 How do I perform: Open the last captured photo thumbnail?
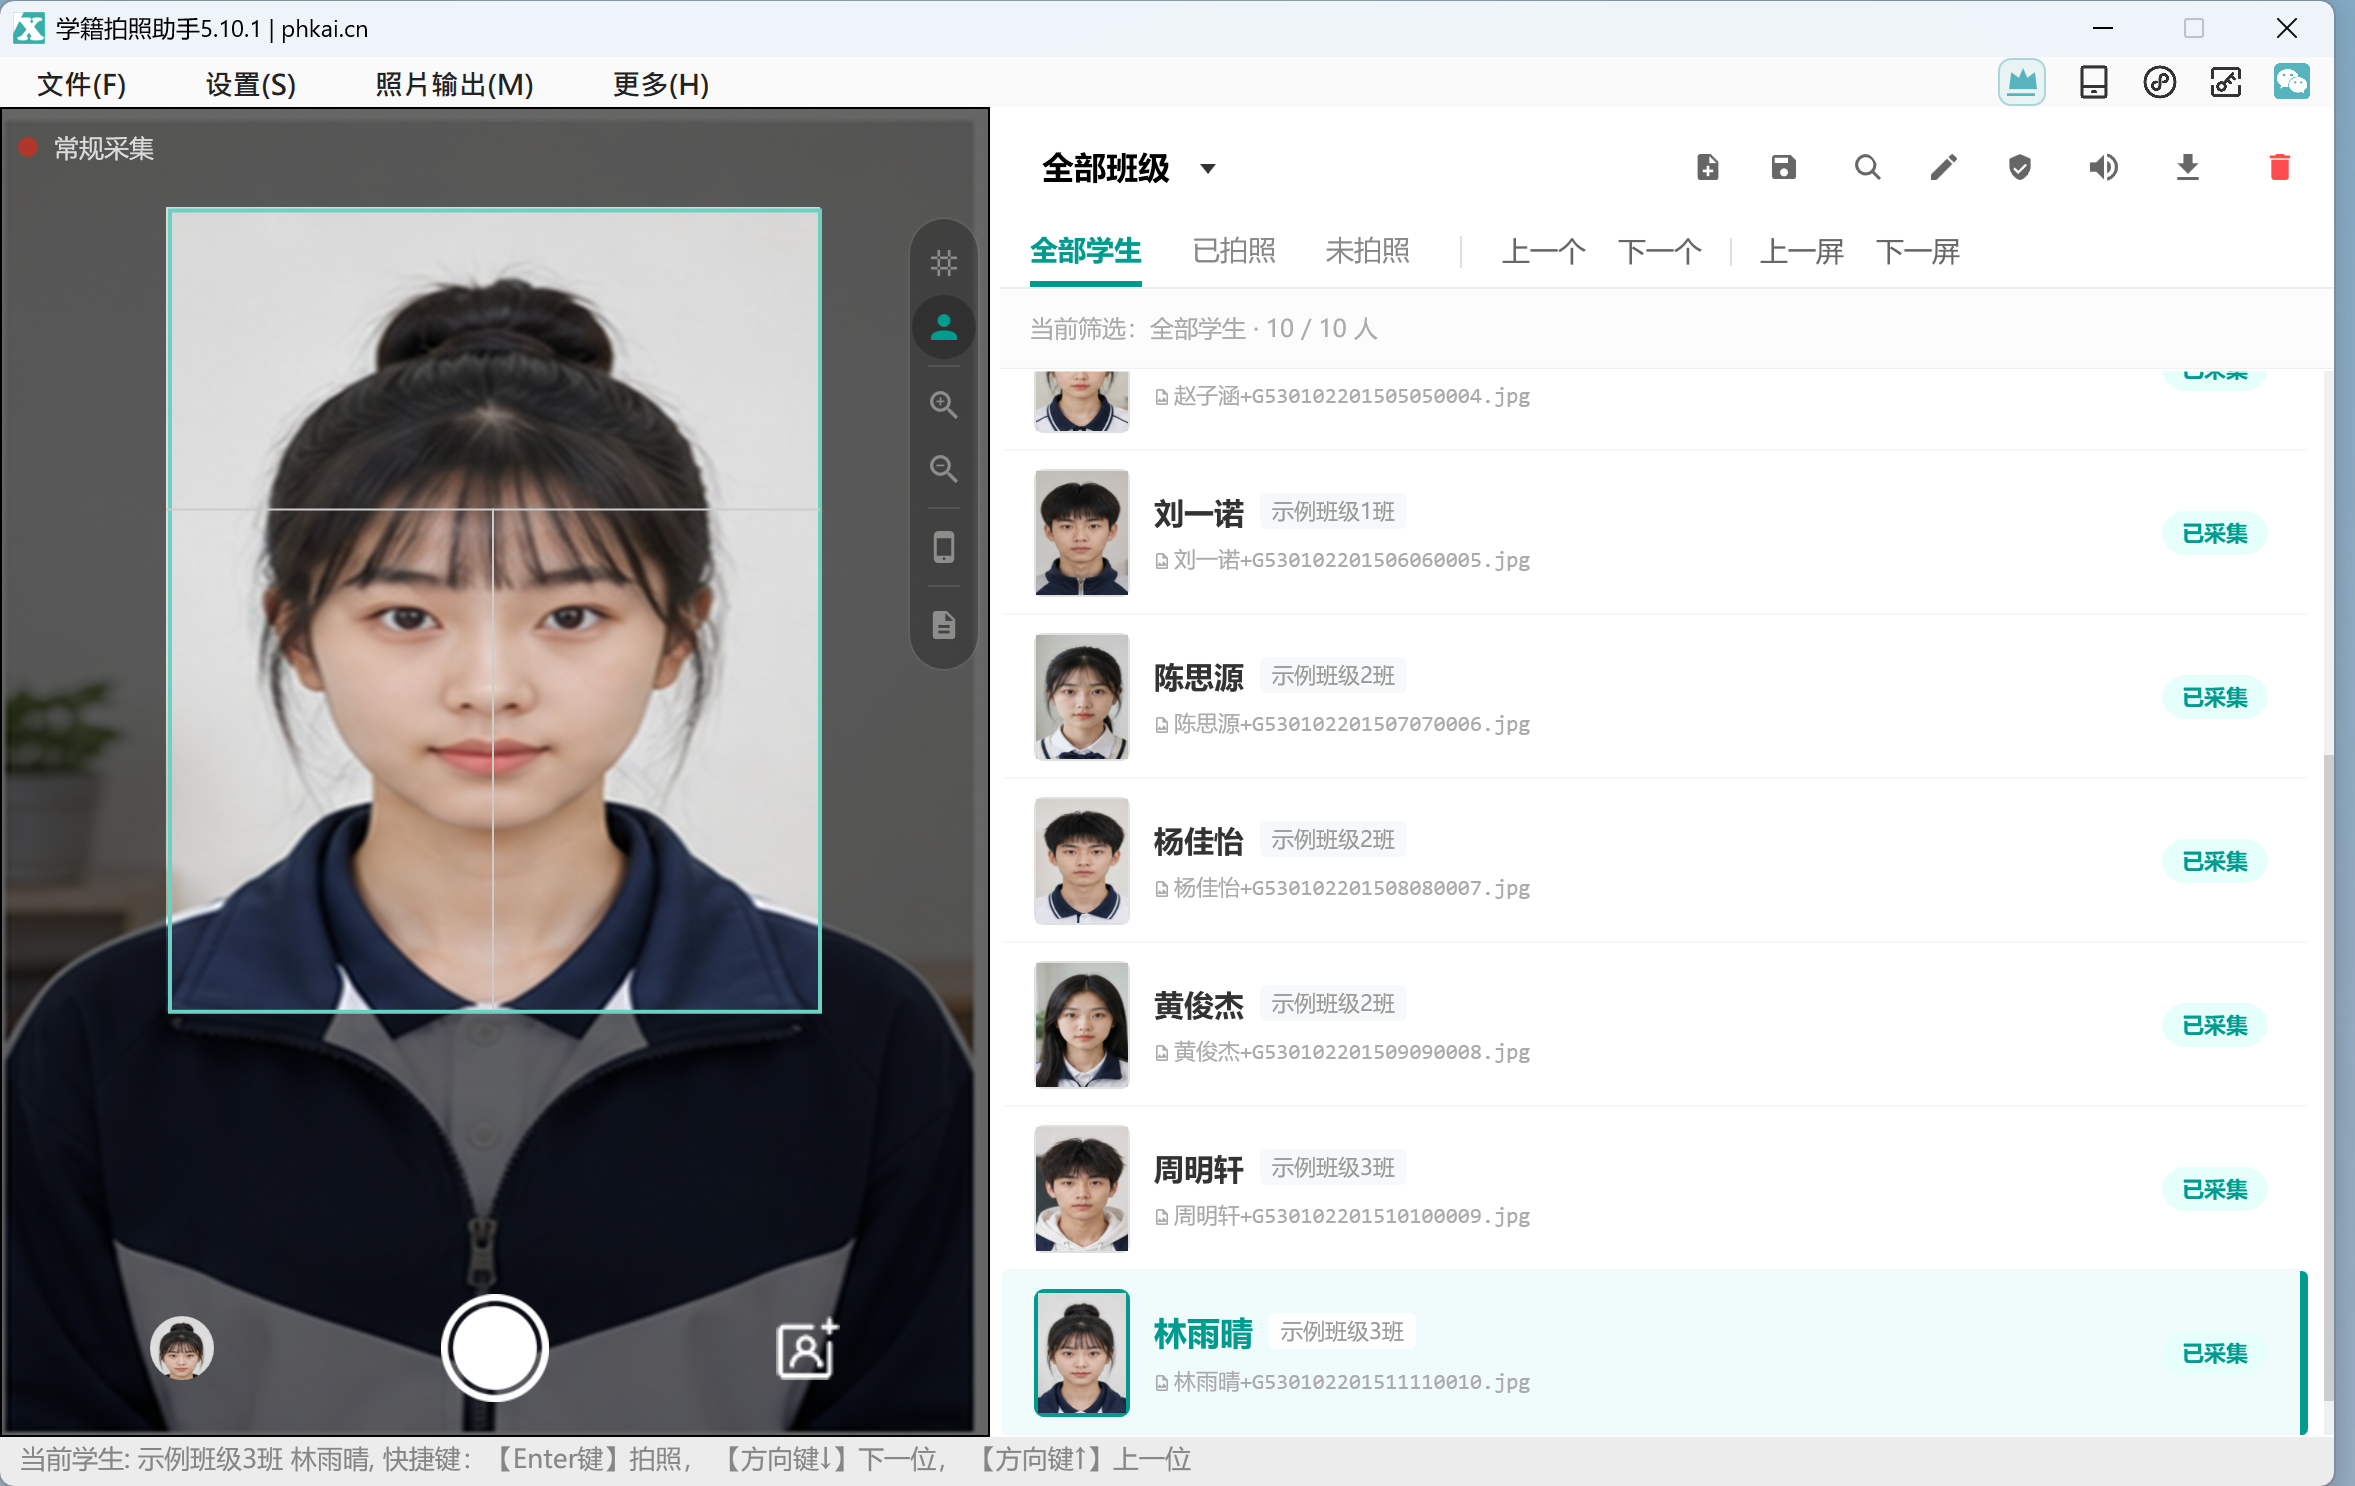pyautogui.click(x=181, y=1348)
